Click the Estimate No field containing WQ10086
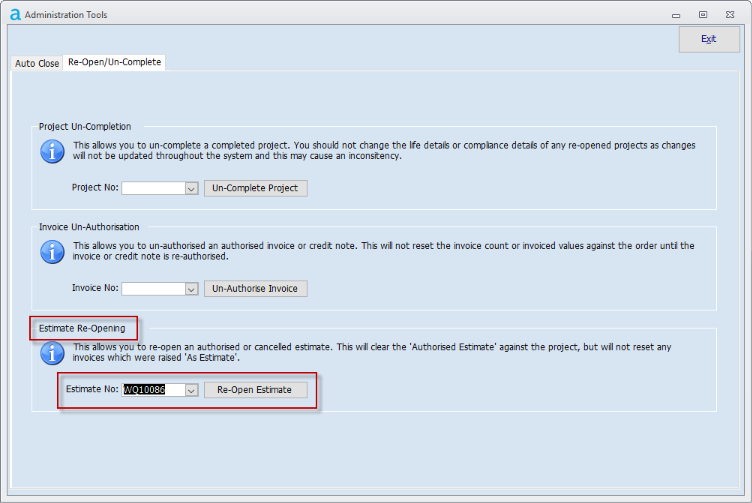The height and width of the screenshot is (503, 752). point(152,390)
